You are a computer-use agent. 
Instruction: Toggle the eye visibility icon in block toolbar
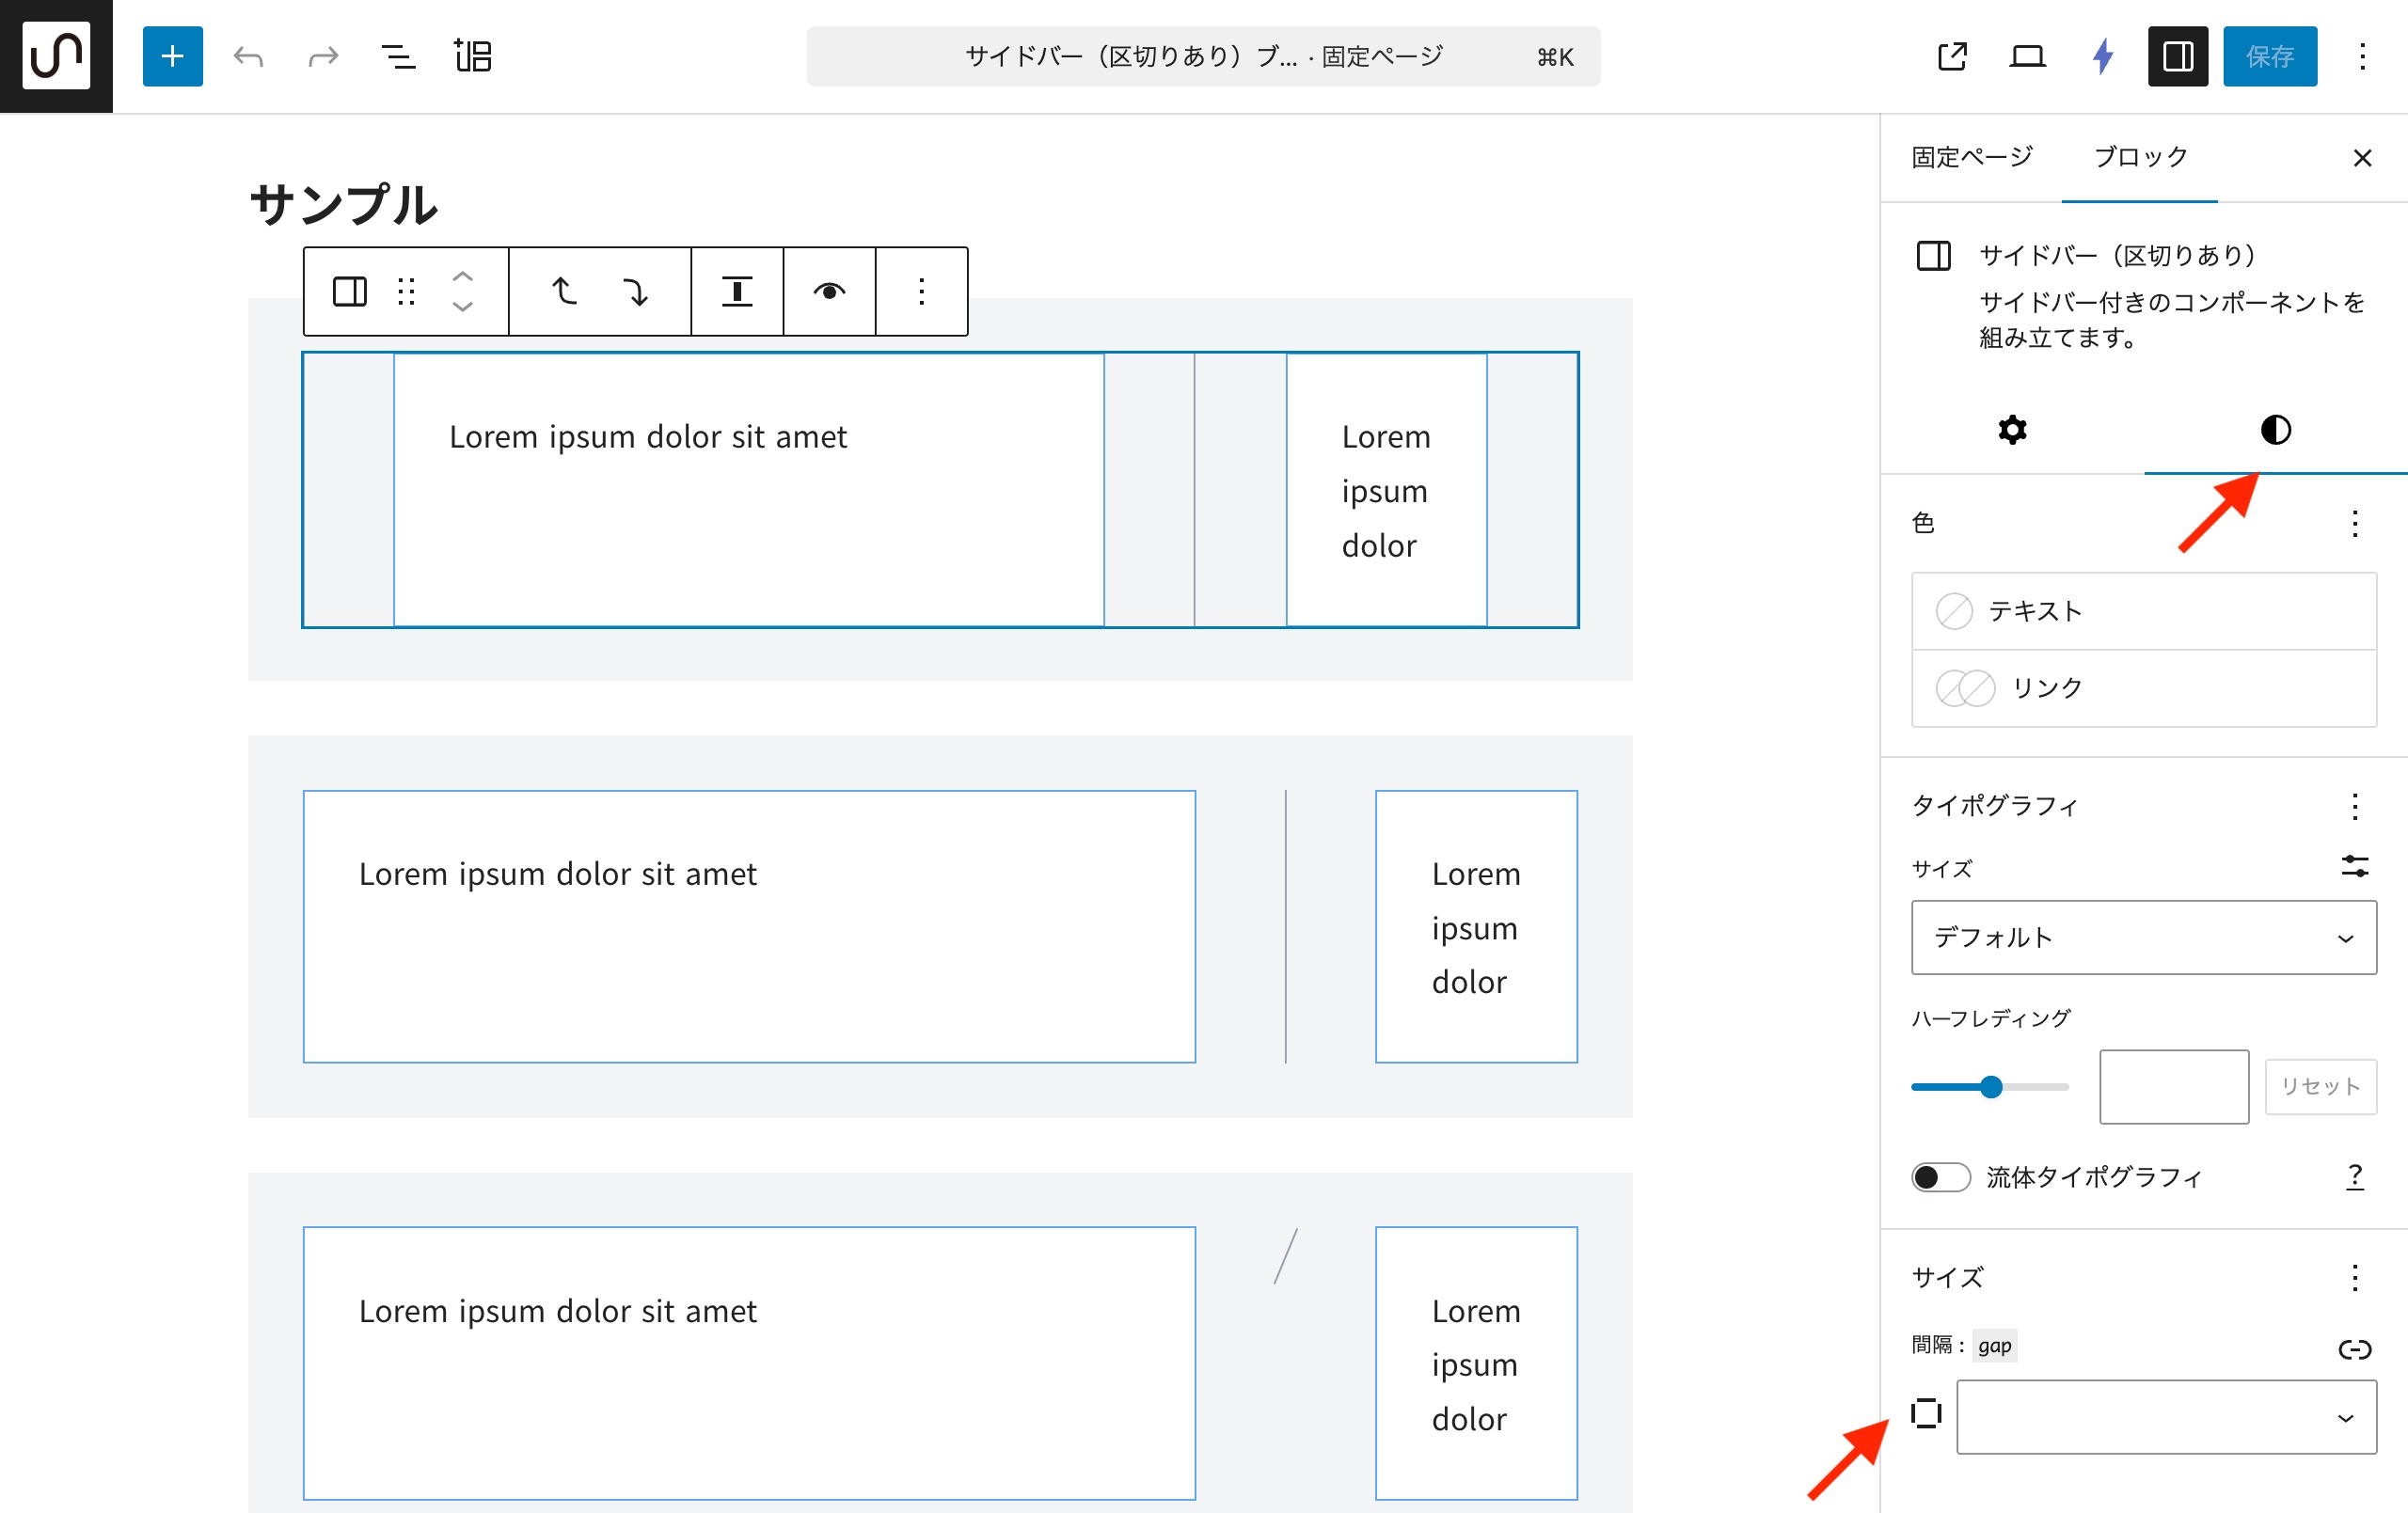coord(829,291)
